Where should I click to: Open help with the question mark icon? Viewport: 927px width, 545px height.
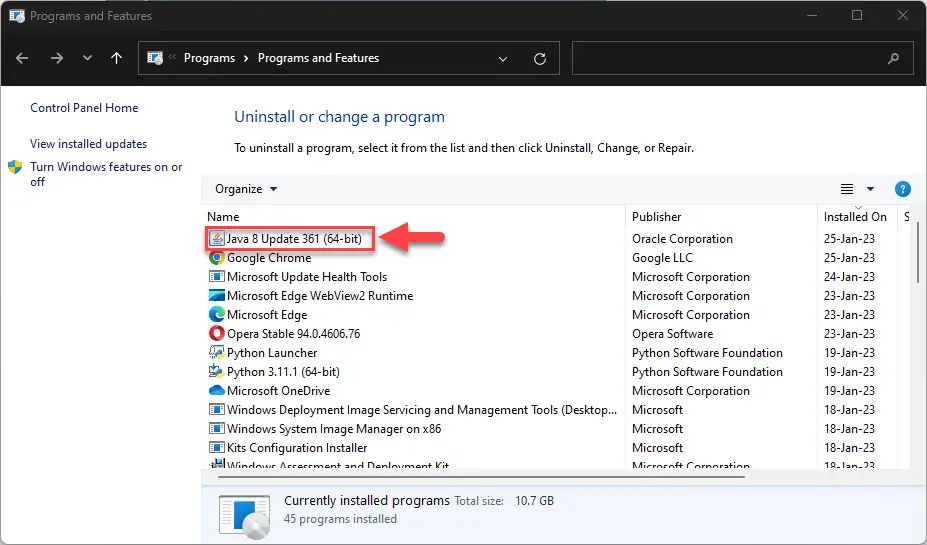click(x=902, y=189)
